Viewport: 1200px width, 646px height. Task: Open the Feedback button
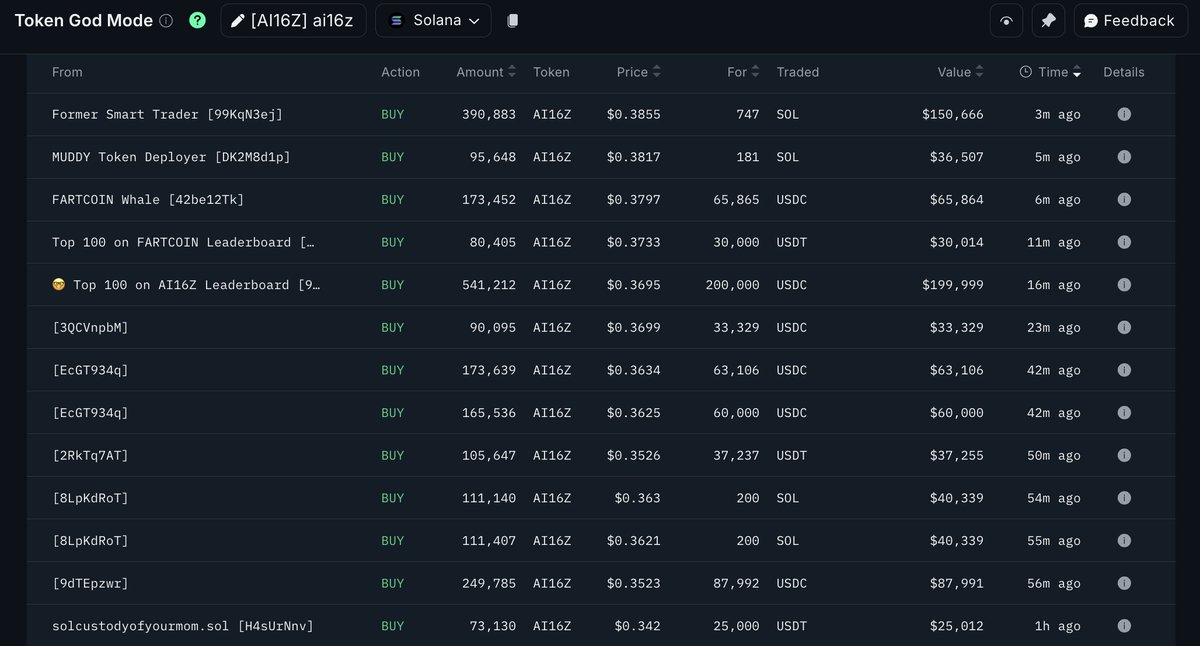point(1131,21)
